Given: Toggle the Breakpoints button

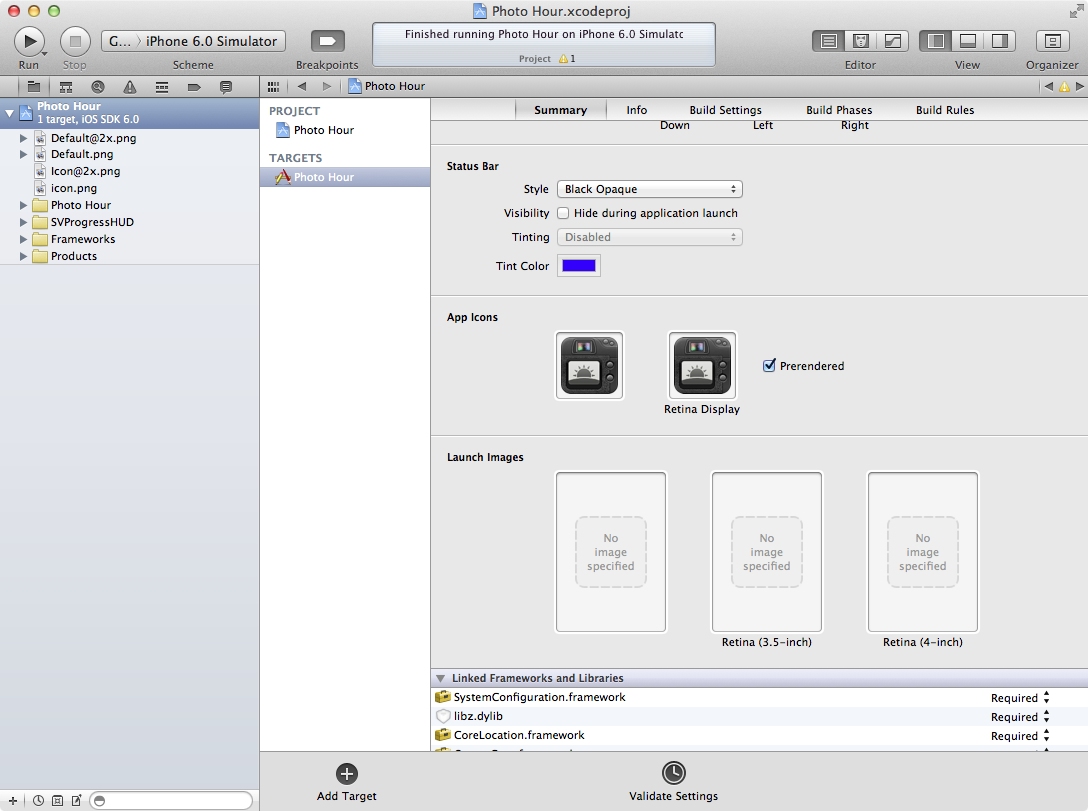Looking at the screenshot, I should [x=327, y=41].
